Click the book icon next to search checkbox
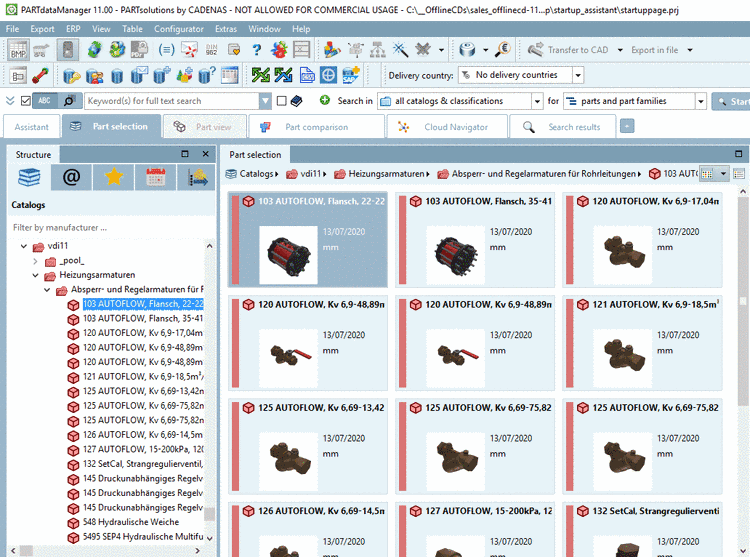750x557 pixels. tap(297, 101)
